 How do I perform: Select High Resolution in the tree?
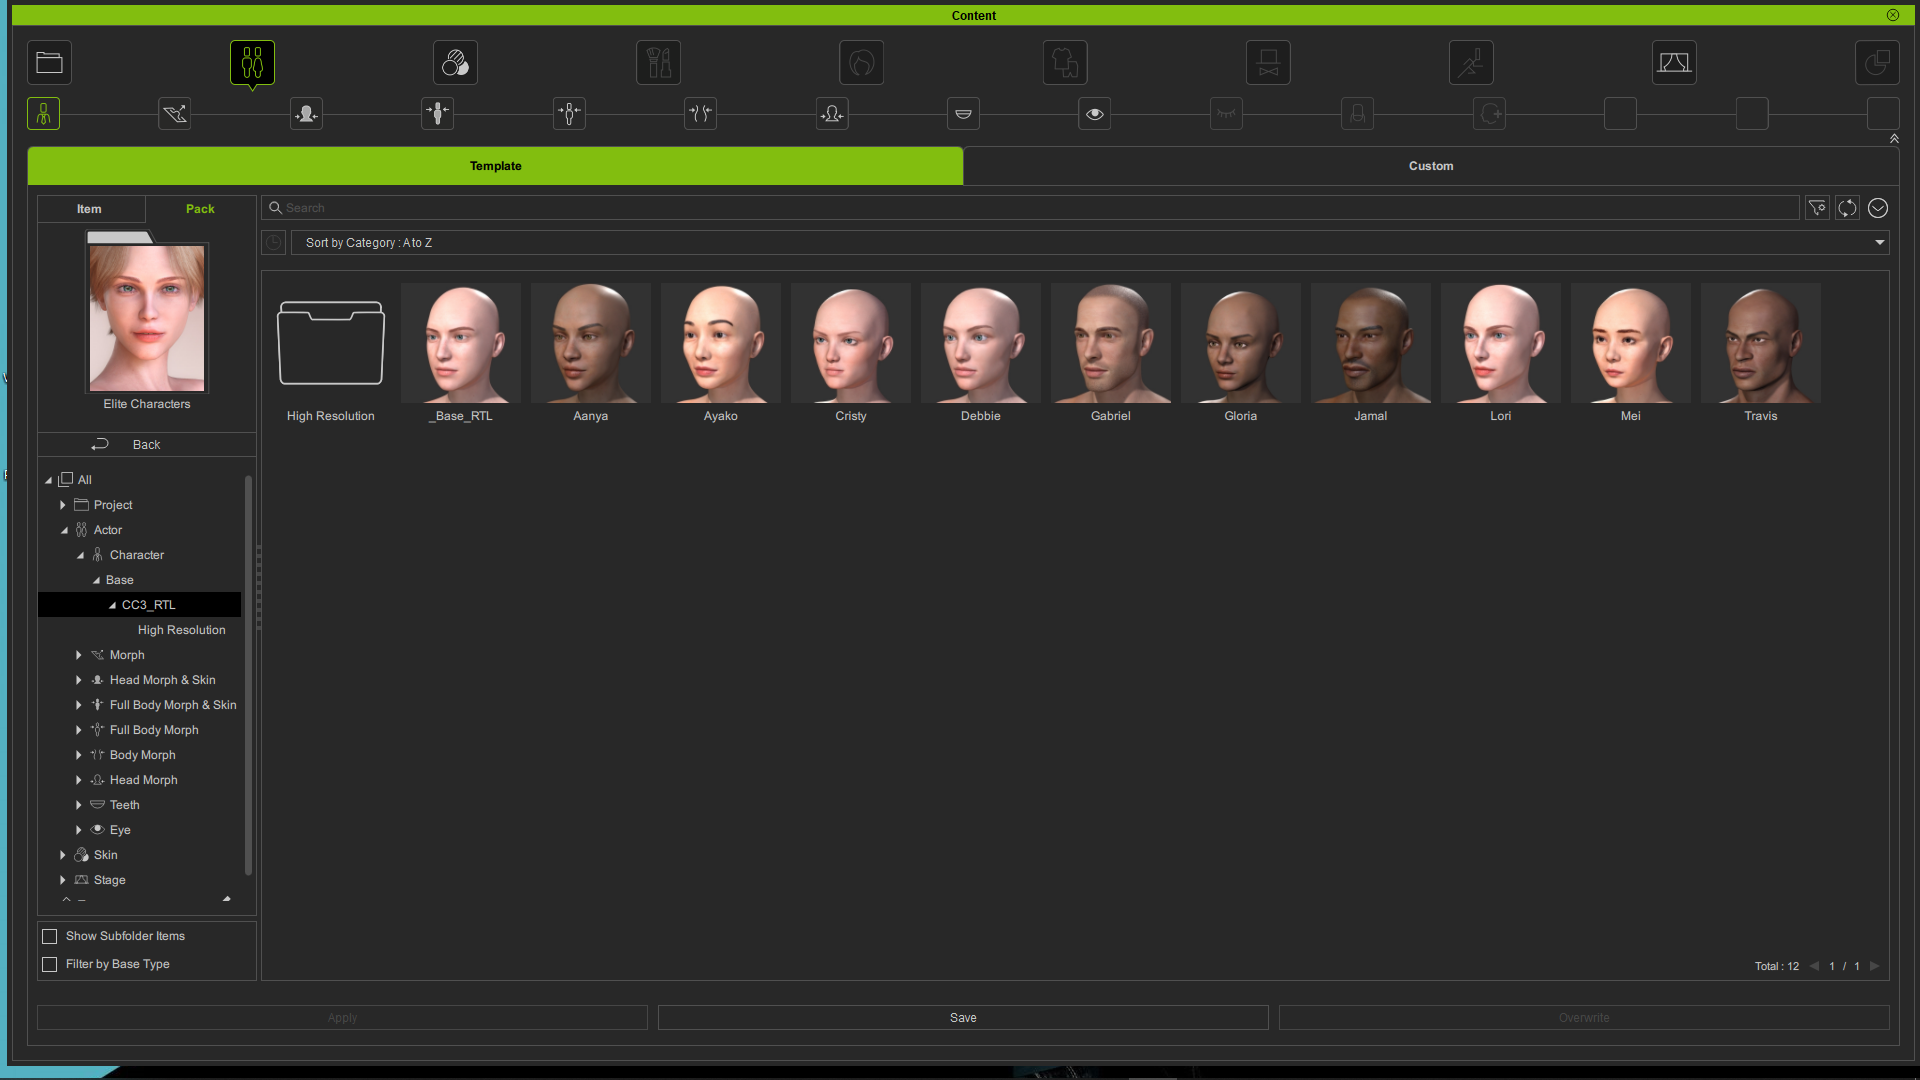point(182,630)
